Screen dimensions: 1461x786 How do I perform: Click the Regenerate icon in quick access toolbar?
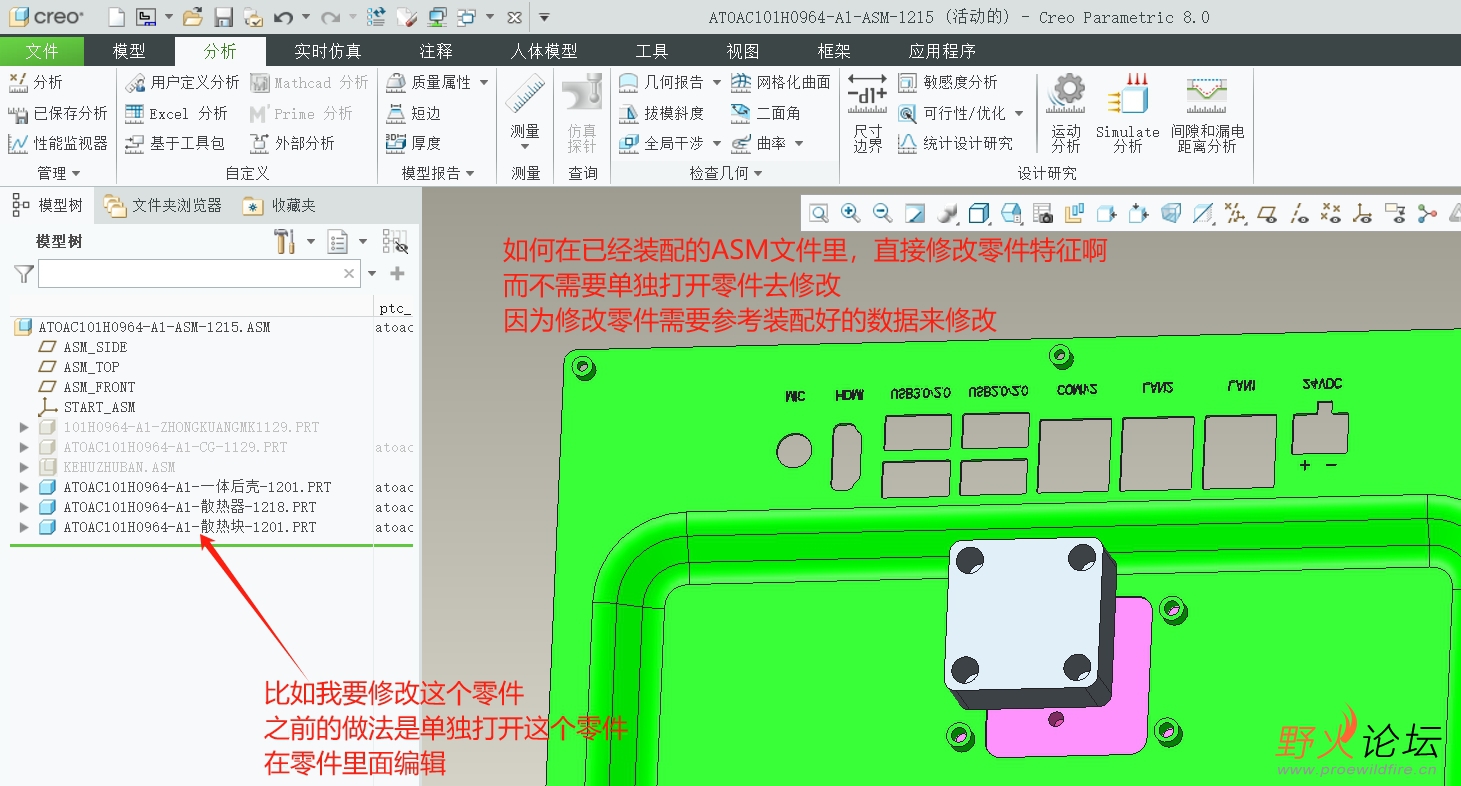[x=376, y=17]
